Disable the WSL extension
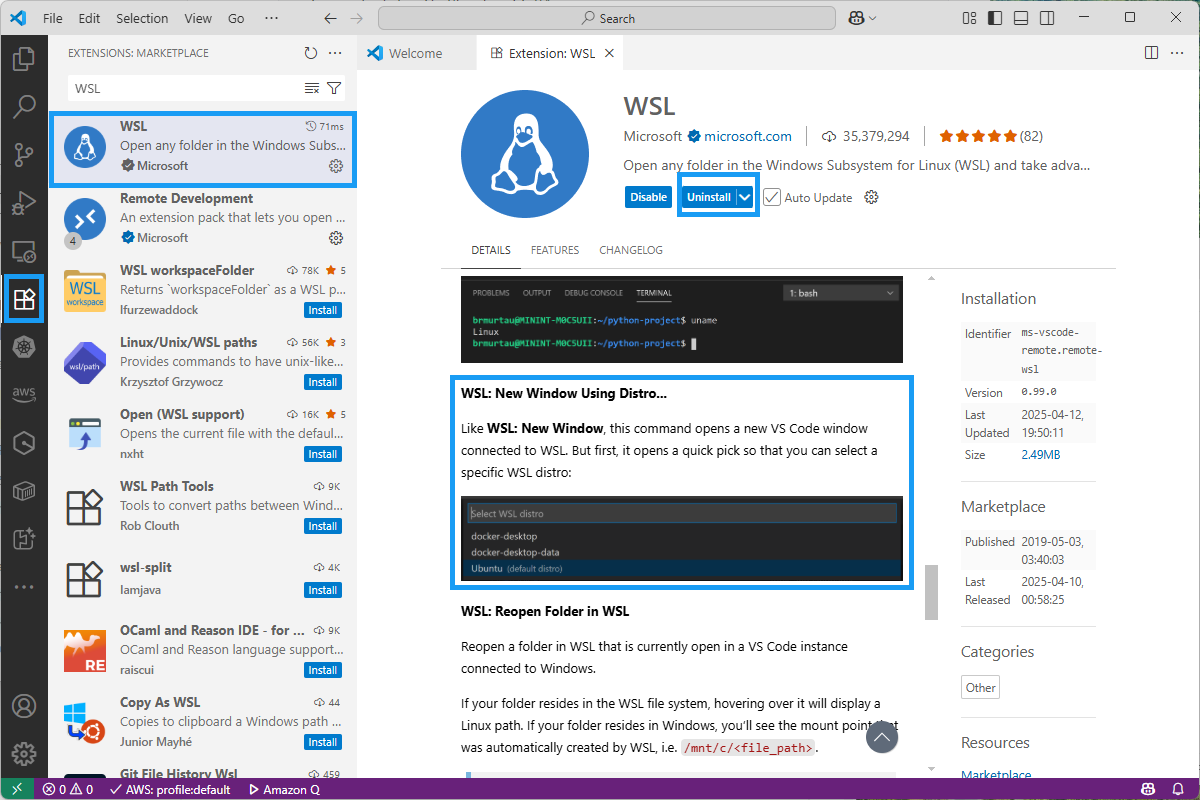 [648, 197]
